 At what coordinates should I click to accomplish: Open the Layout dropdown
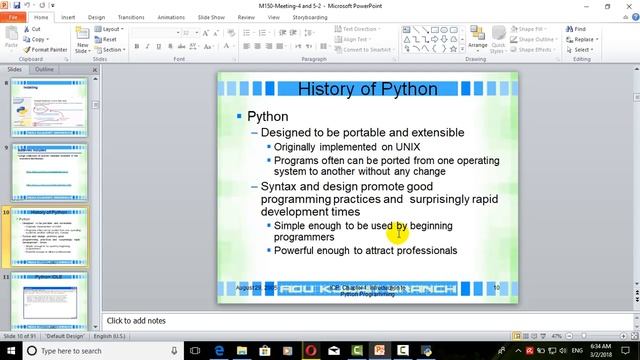[109, 29]
